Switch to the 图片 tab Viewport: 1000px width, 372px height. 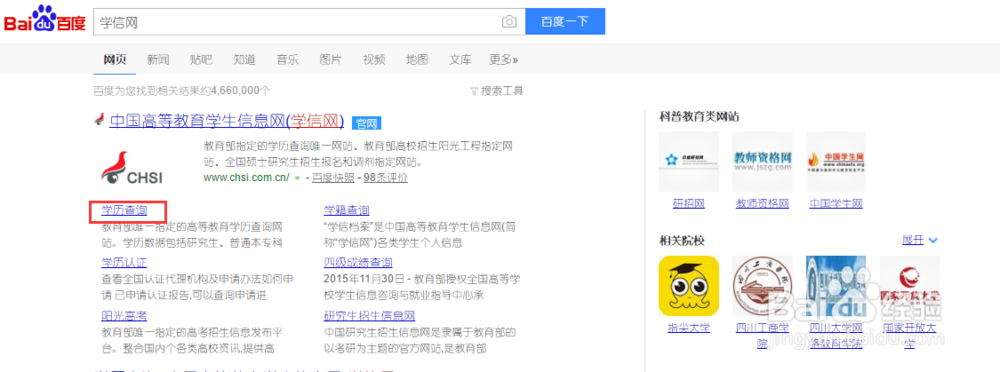click(330, 60)
